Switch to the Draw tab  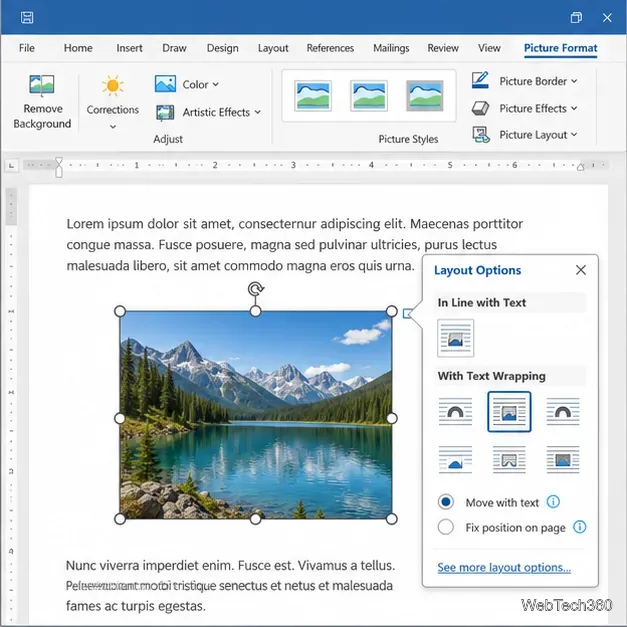pyautogui.click(x=174, y=48)
